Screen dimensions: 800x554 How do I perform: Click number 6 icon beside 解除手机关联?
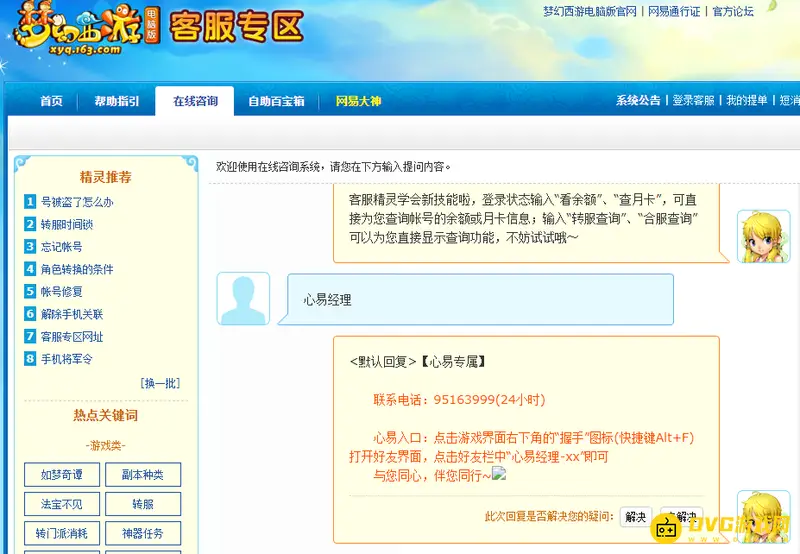30,314
